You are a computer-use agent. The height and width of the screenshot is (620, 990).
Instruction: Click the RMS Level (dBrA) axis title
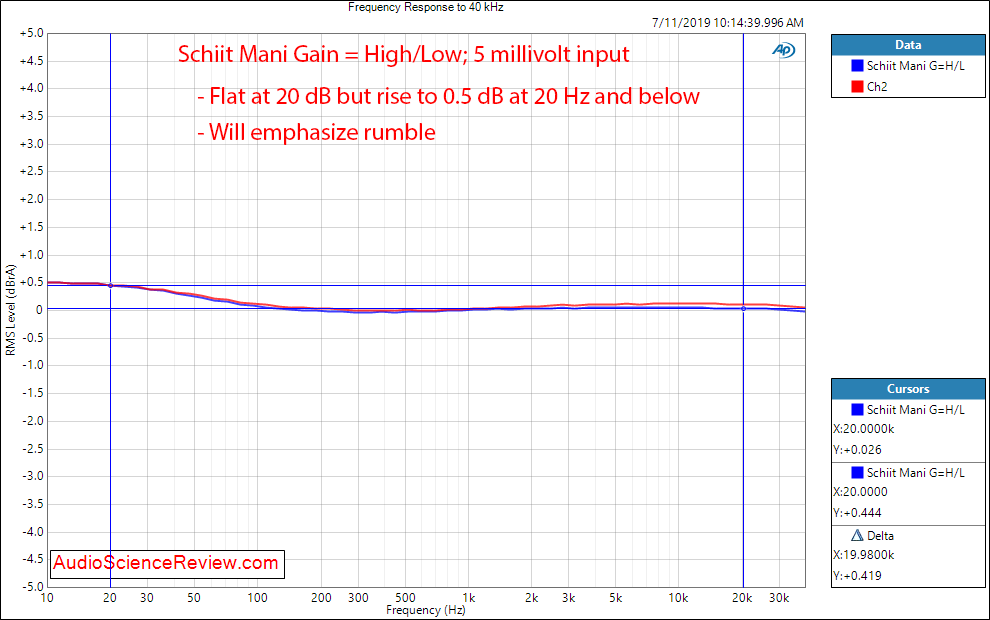(x=11, y=310)
